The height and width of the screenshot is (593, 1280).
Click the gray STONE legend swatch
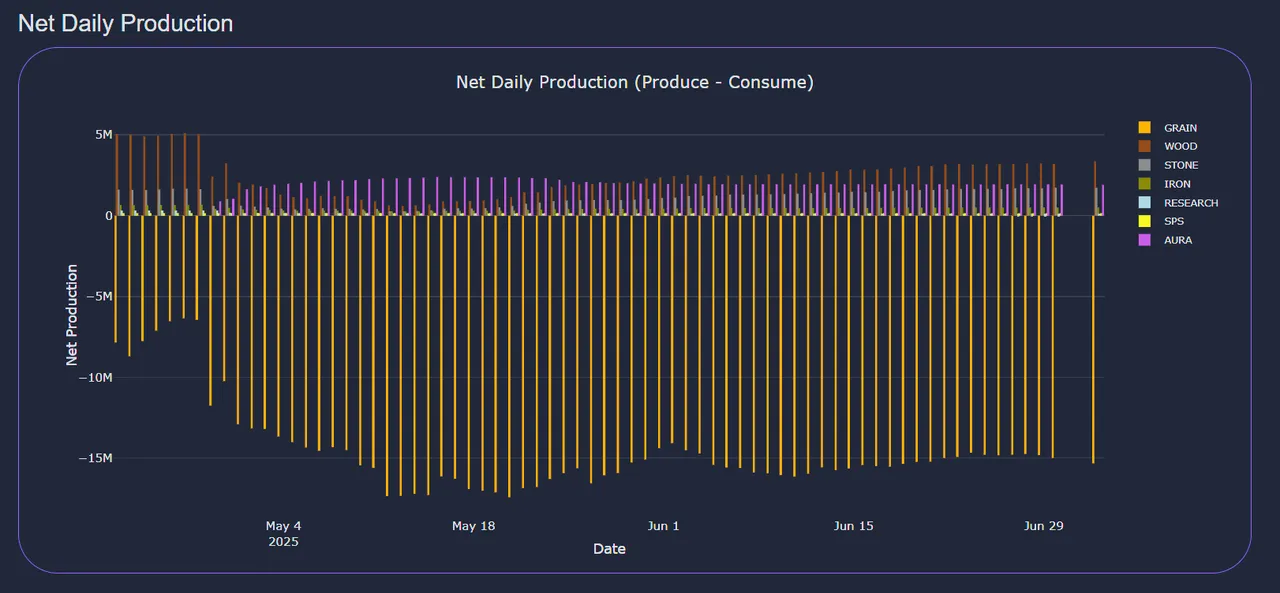click(x=1144, y=165)
